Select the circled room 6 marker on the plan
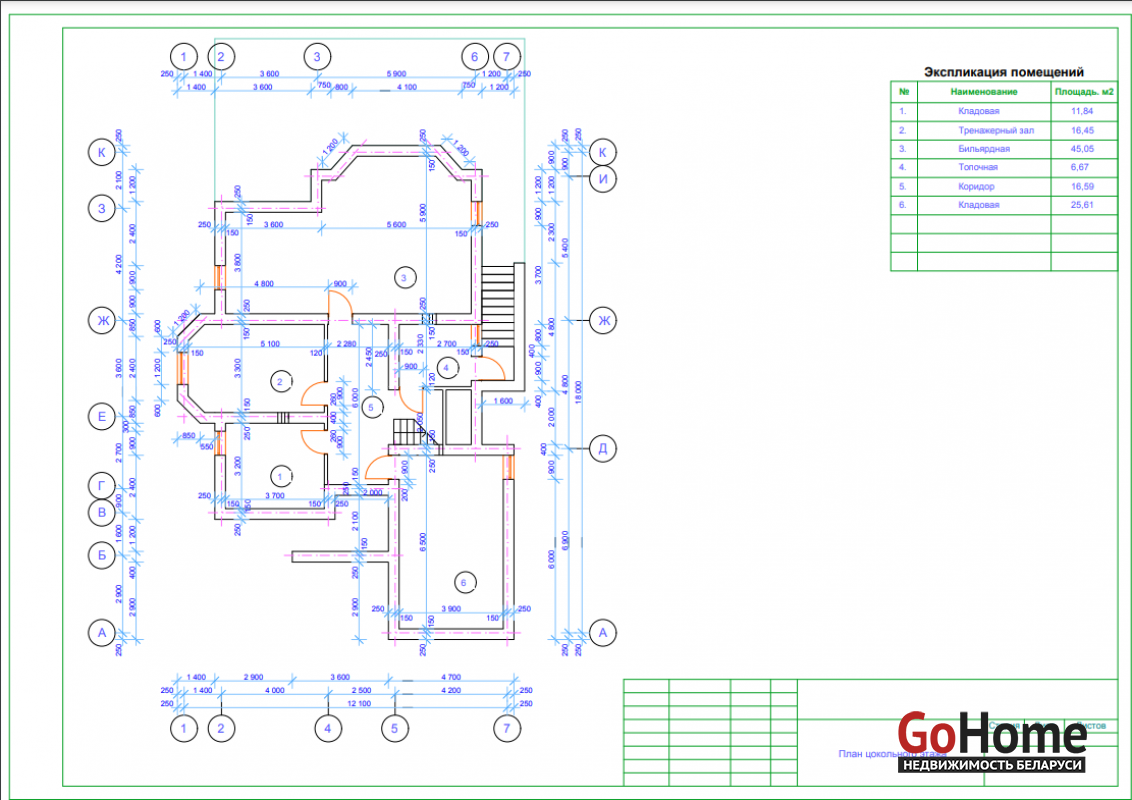The width and height of the screenshot is (1132, 800). point(462,581)
